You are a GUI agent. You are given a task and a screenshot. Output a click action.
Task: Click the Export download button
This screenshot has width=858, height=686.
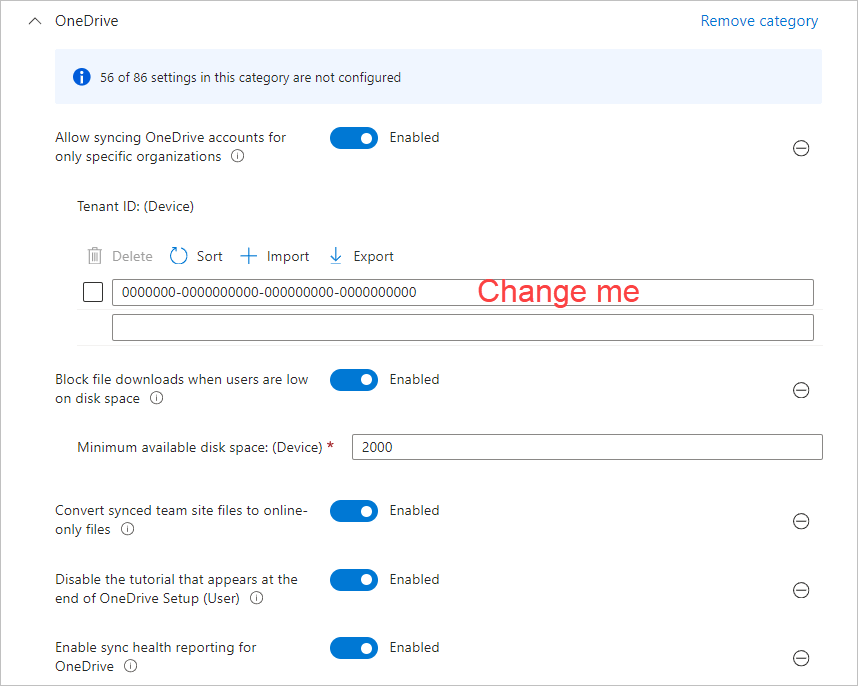[361, 256]
